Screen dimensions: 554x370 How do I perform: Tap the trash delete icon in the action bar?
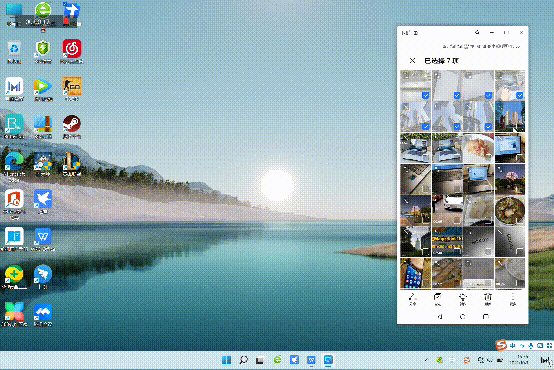tap(488, 299)
